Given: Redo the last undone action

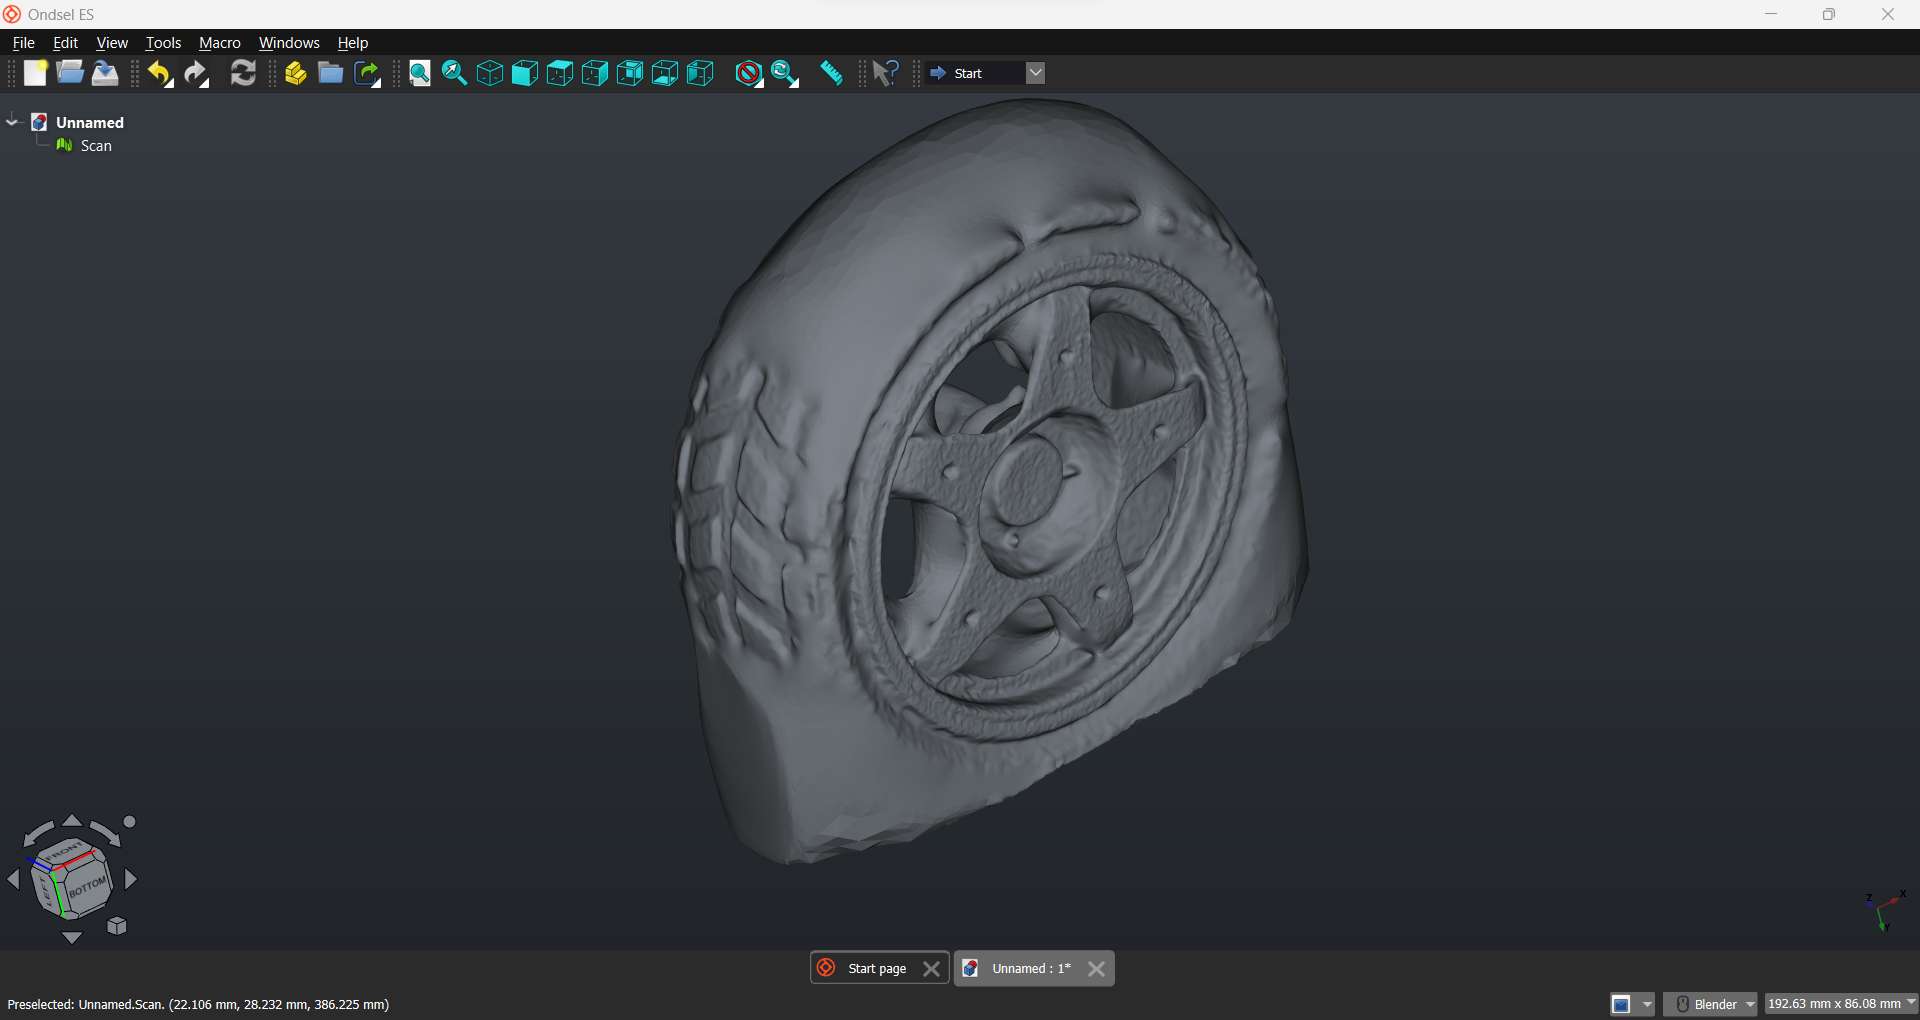Looking at the screenshot, I should pyautogui.click(x=197, y=73).
